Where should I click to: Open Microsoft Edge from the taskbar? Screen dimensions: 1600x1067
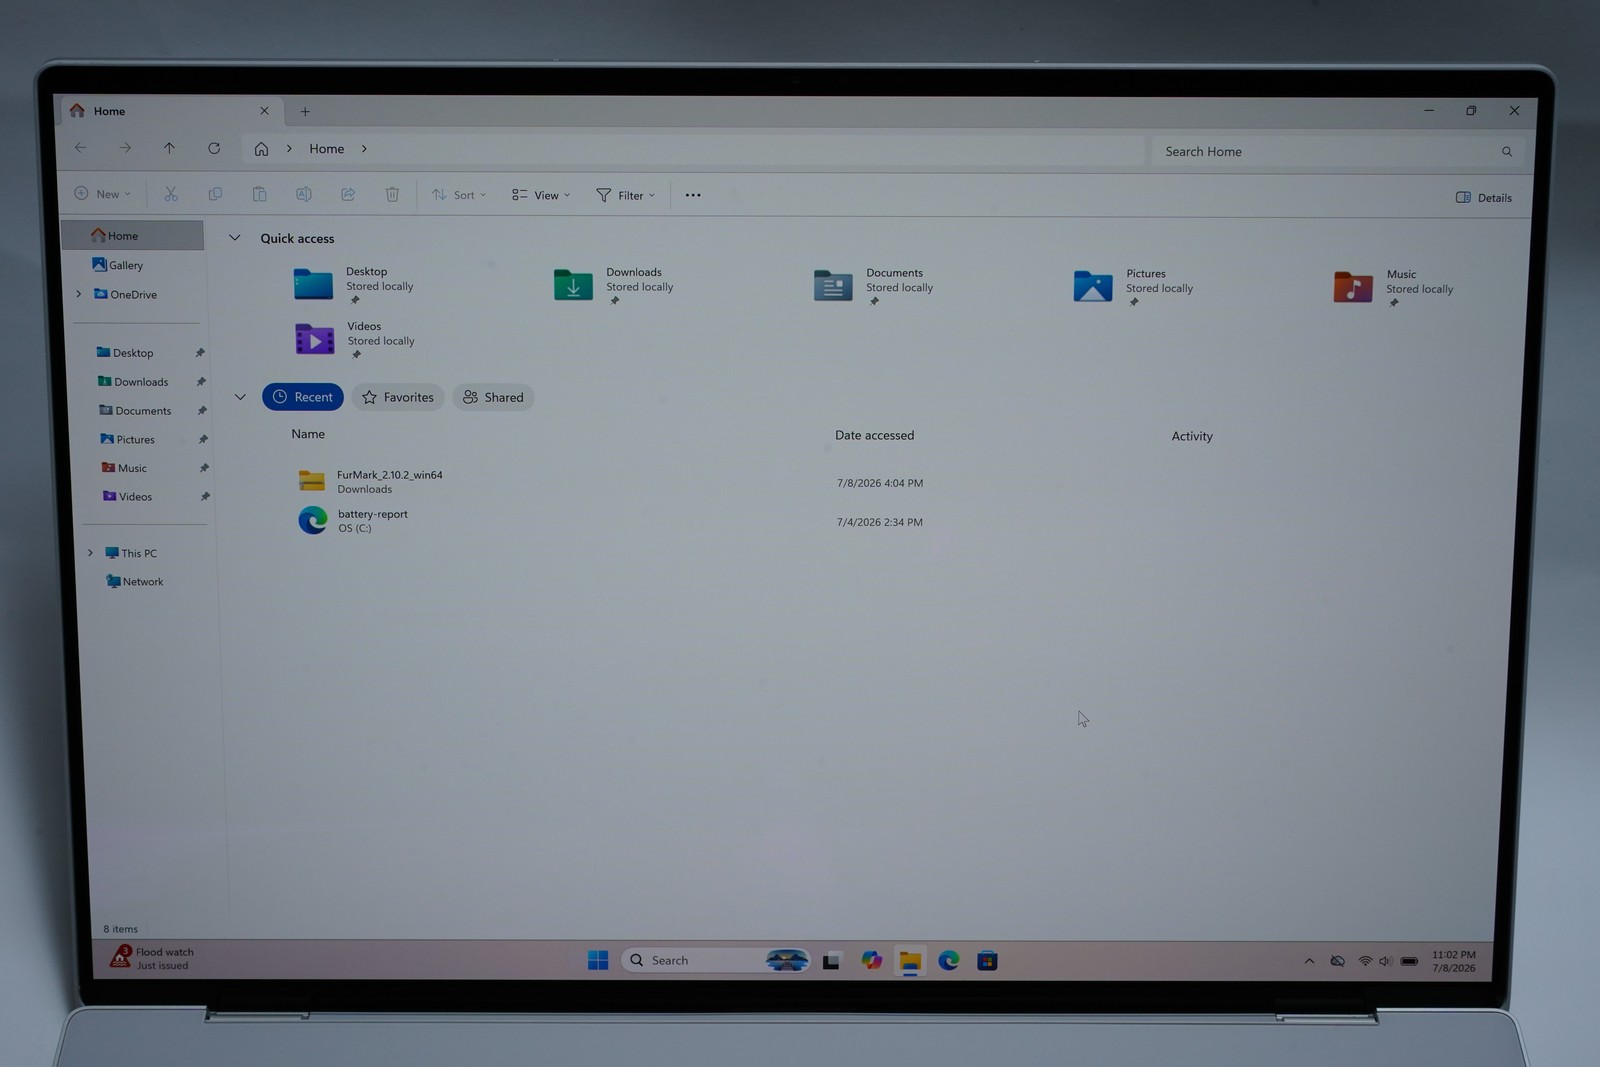(949, 961)
